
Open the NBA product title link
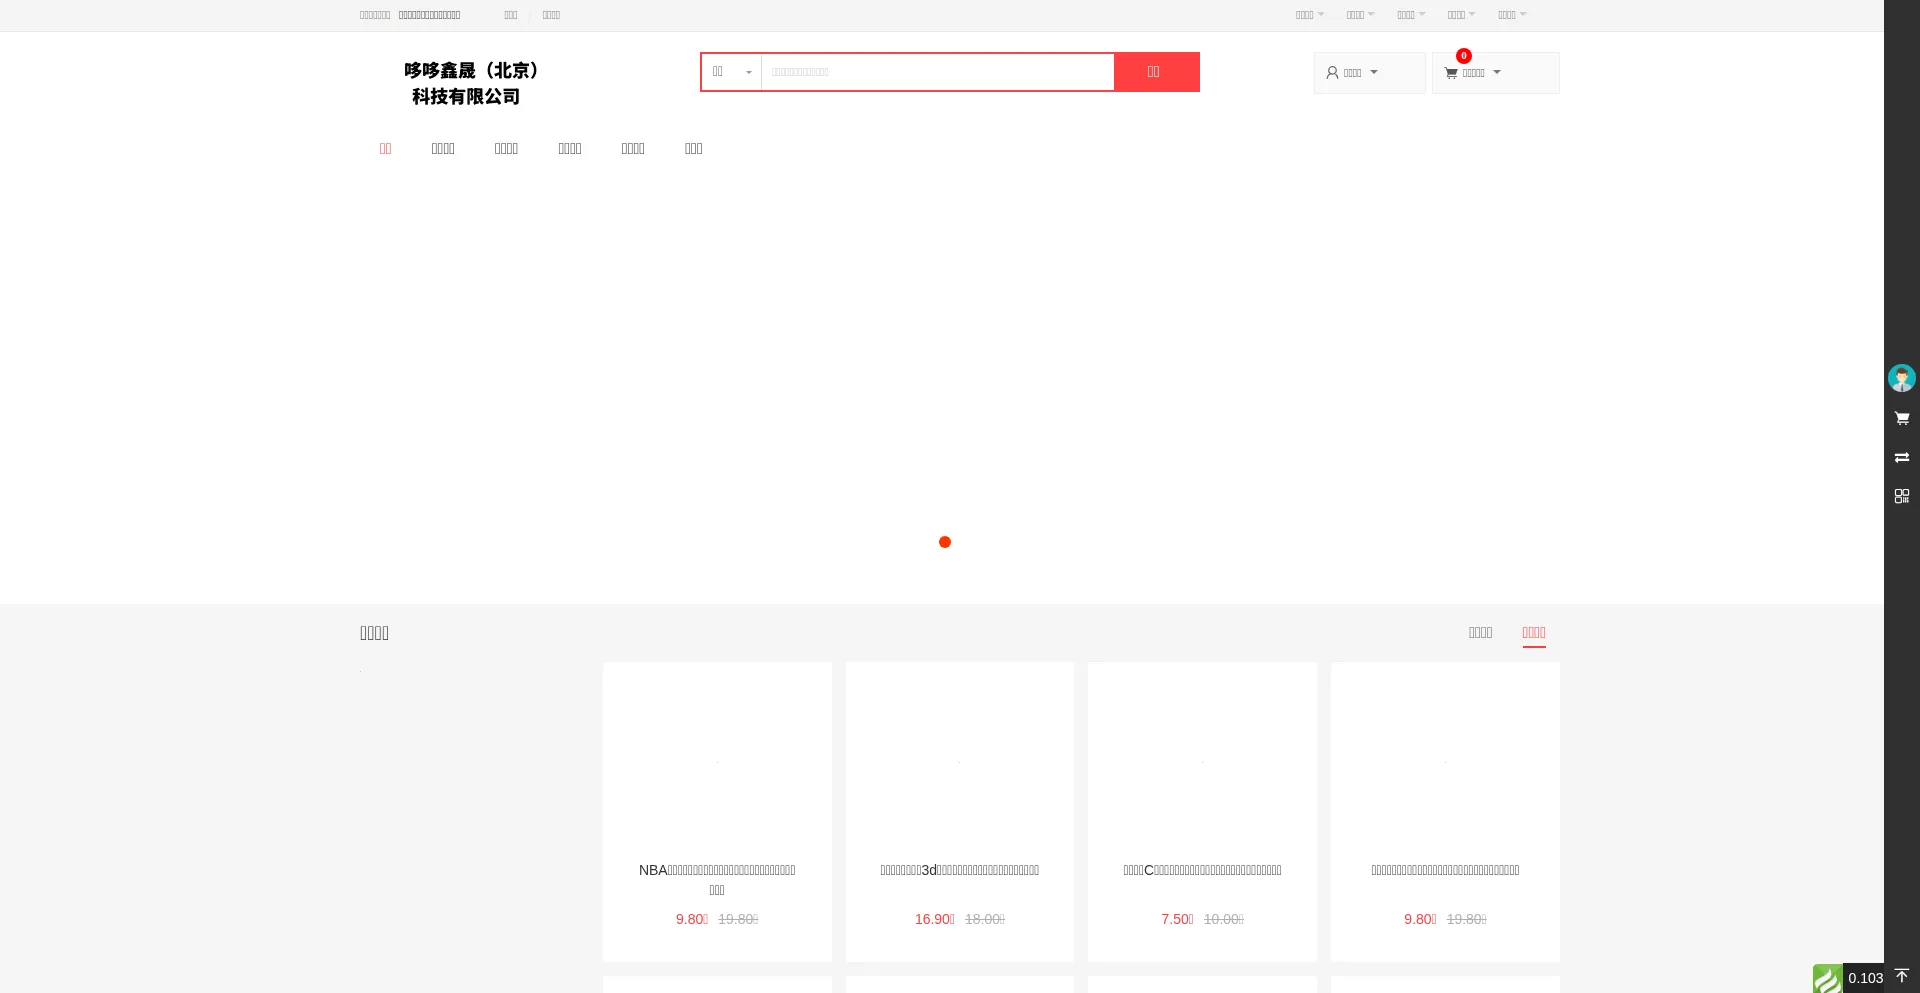tap(717, 880)
